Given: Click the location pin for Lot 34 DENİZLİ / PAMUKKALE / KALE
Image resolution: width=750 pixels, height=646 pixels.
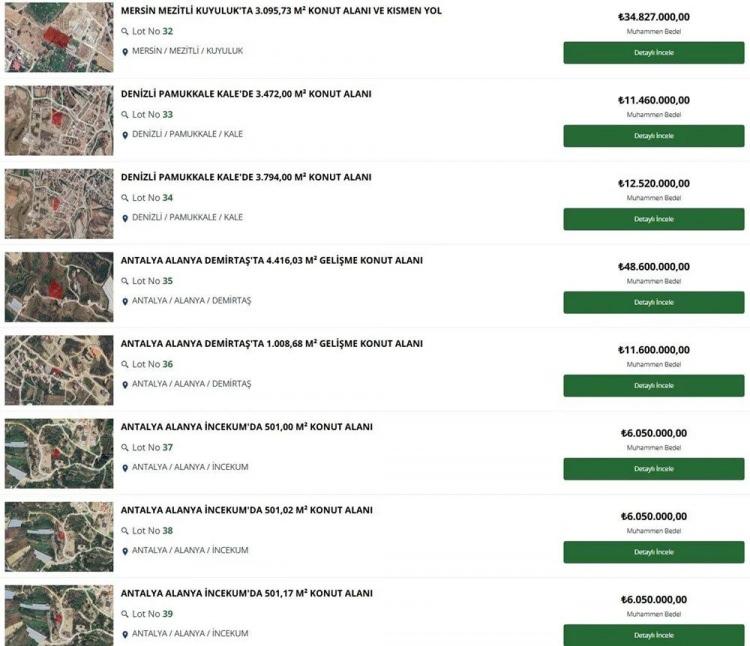Looking at the screenshot, I should coord(125,218).
